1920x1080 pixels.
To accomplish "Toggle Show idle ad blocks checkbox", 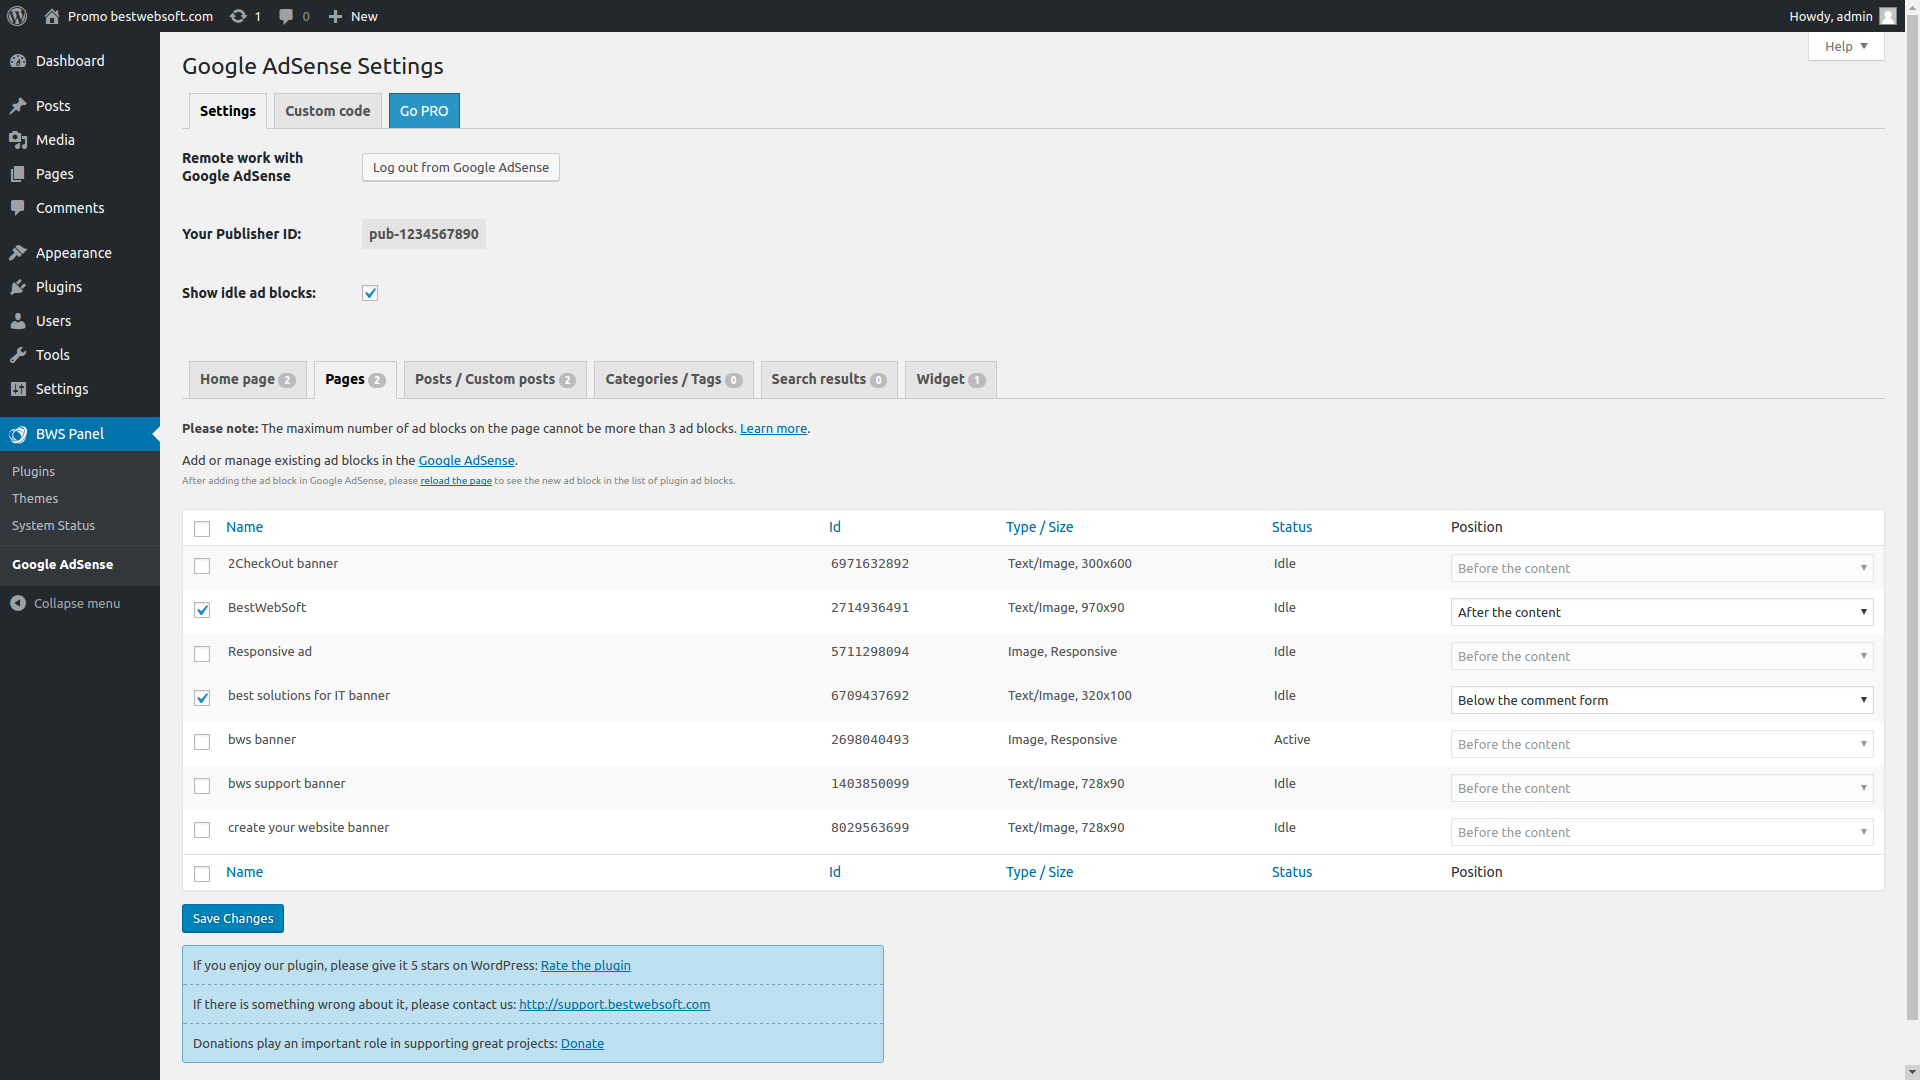I will [370, 293].
